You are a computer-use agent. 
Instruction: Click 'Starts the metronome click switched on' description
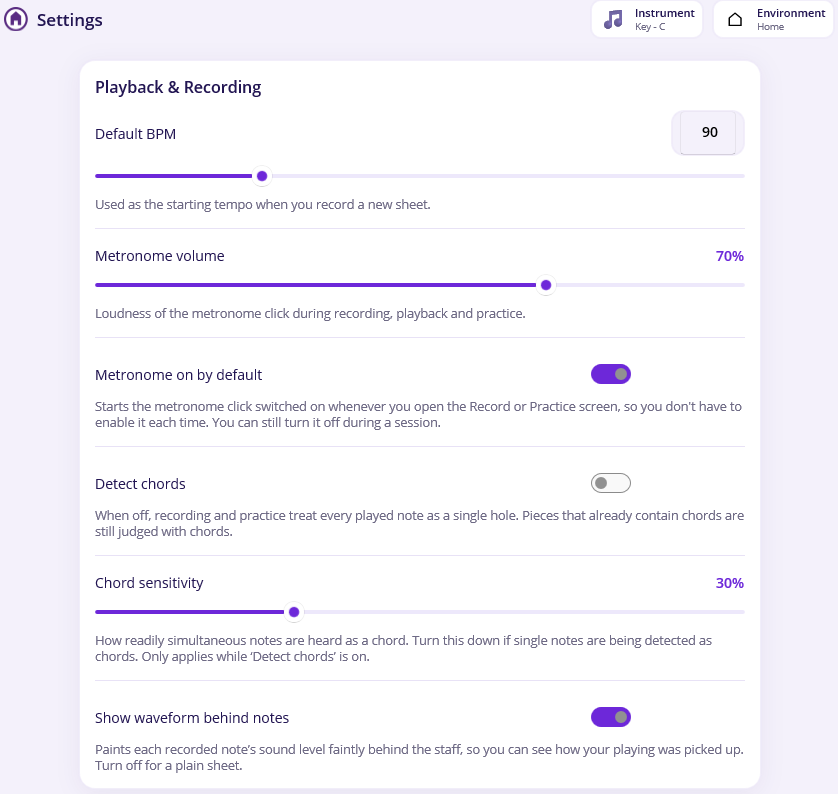tap(418, 414)
